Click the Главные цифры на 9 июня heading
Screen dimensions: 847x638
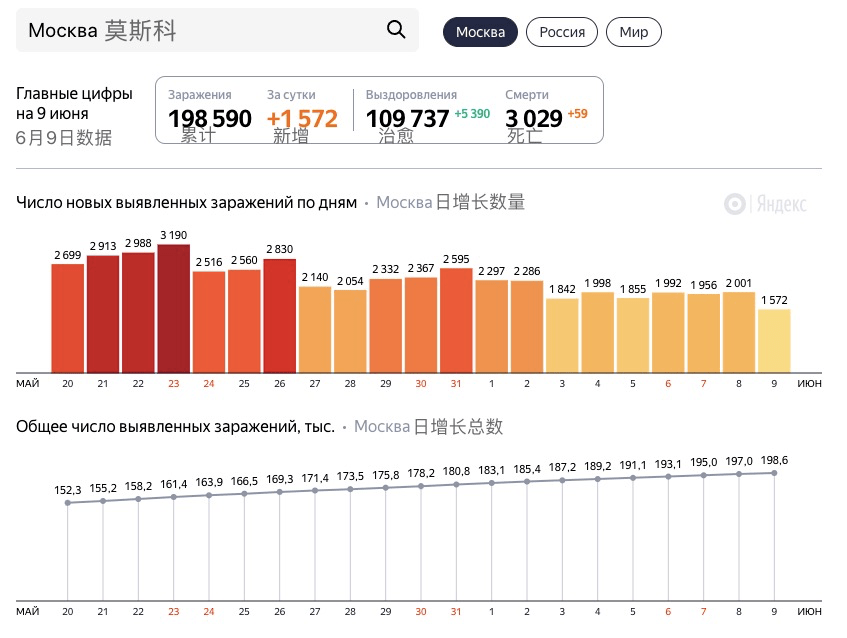click(x=74, y=103)
